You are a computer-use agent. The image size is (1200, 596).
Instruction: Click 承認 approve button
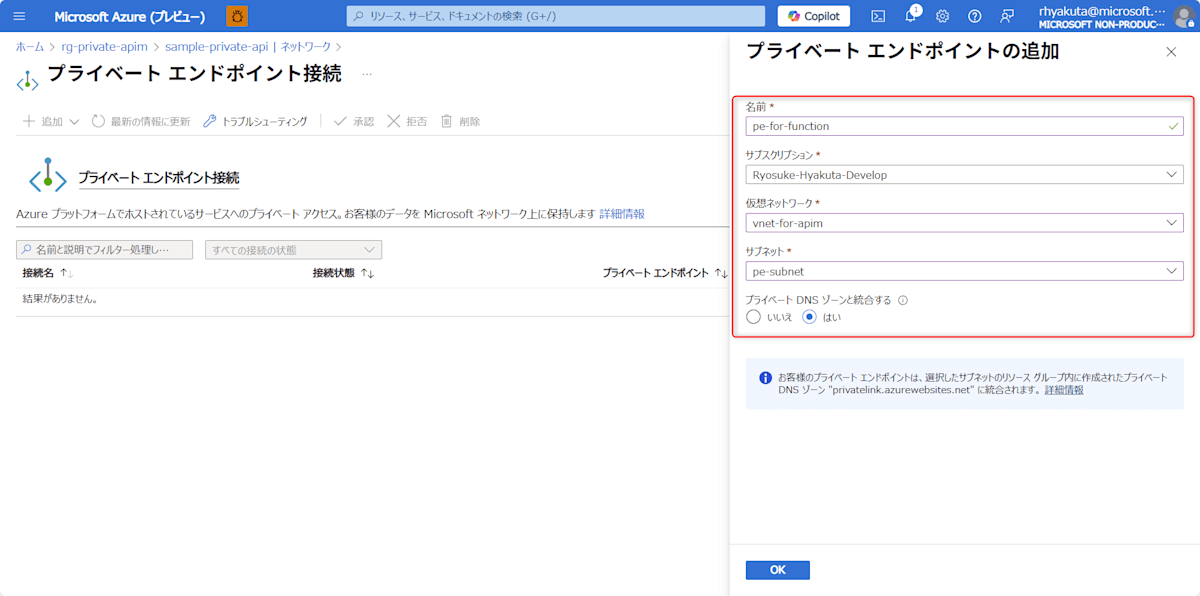tap(354, 121)
